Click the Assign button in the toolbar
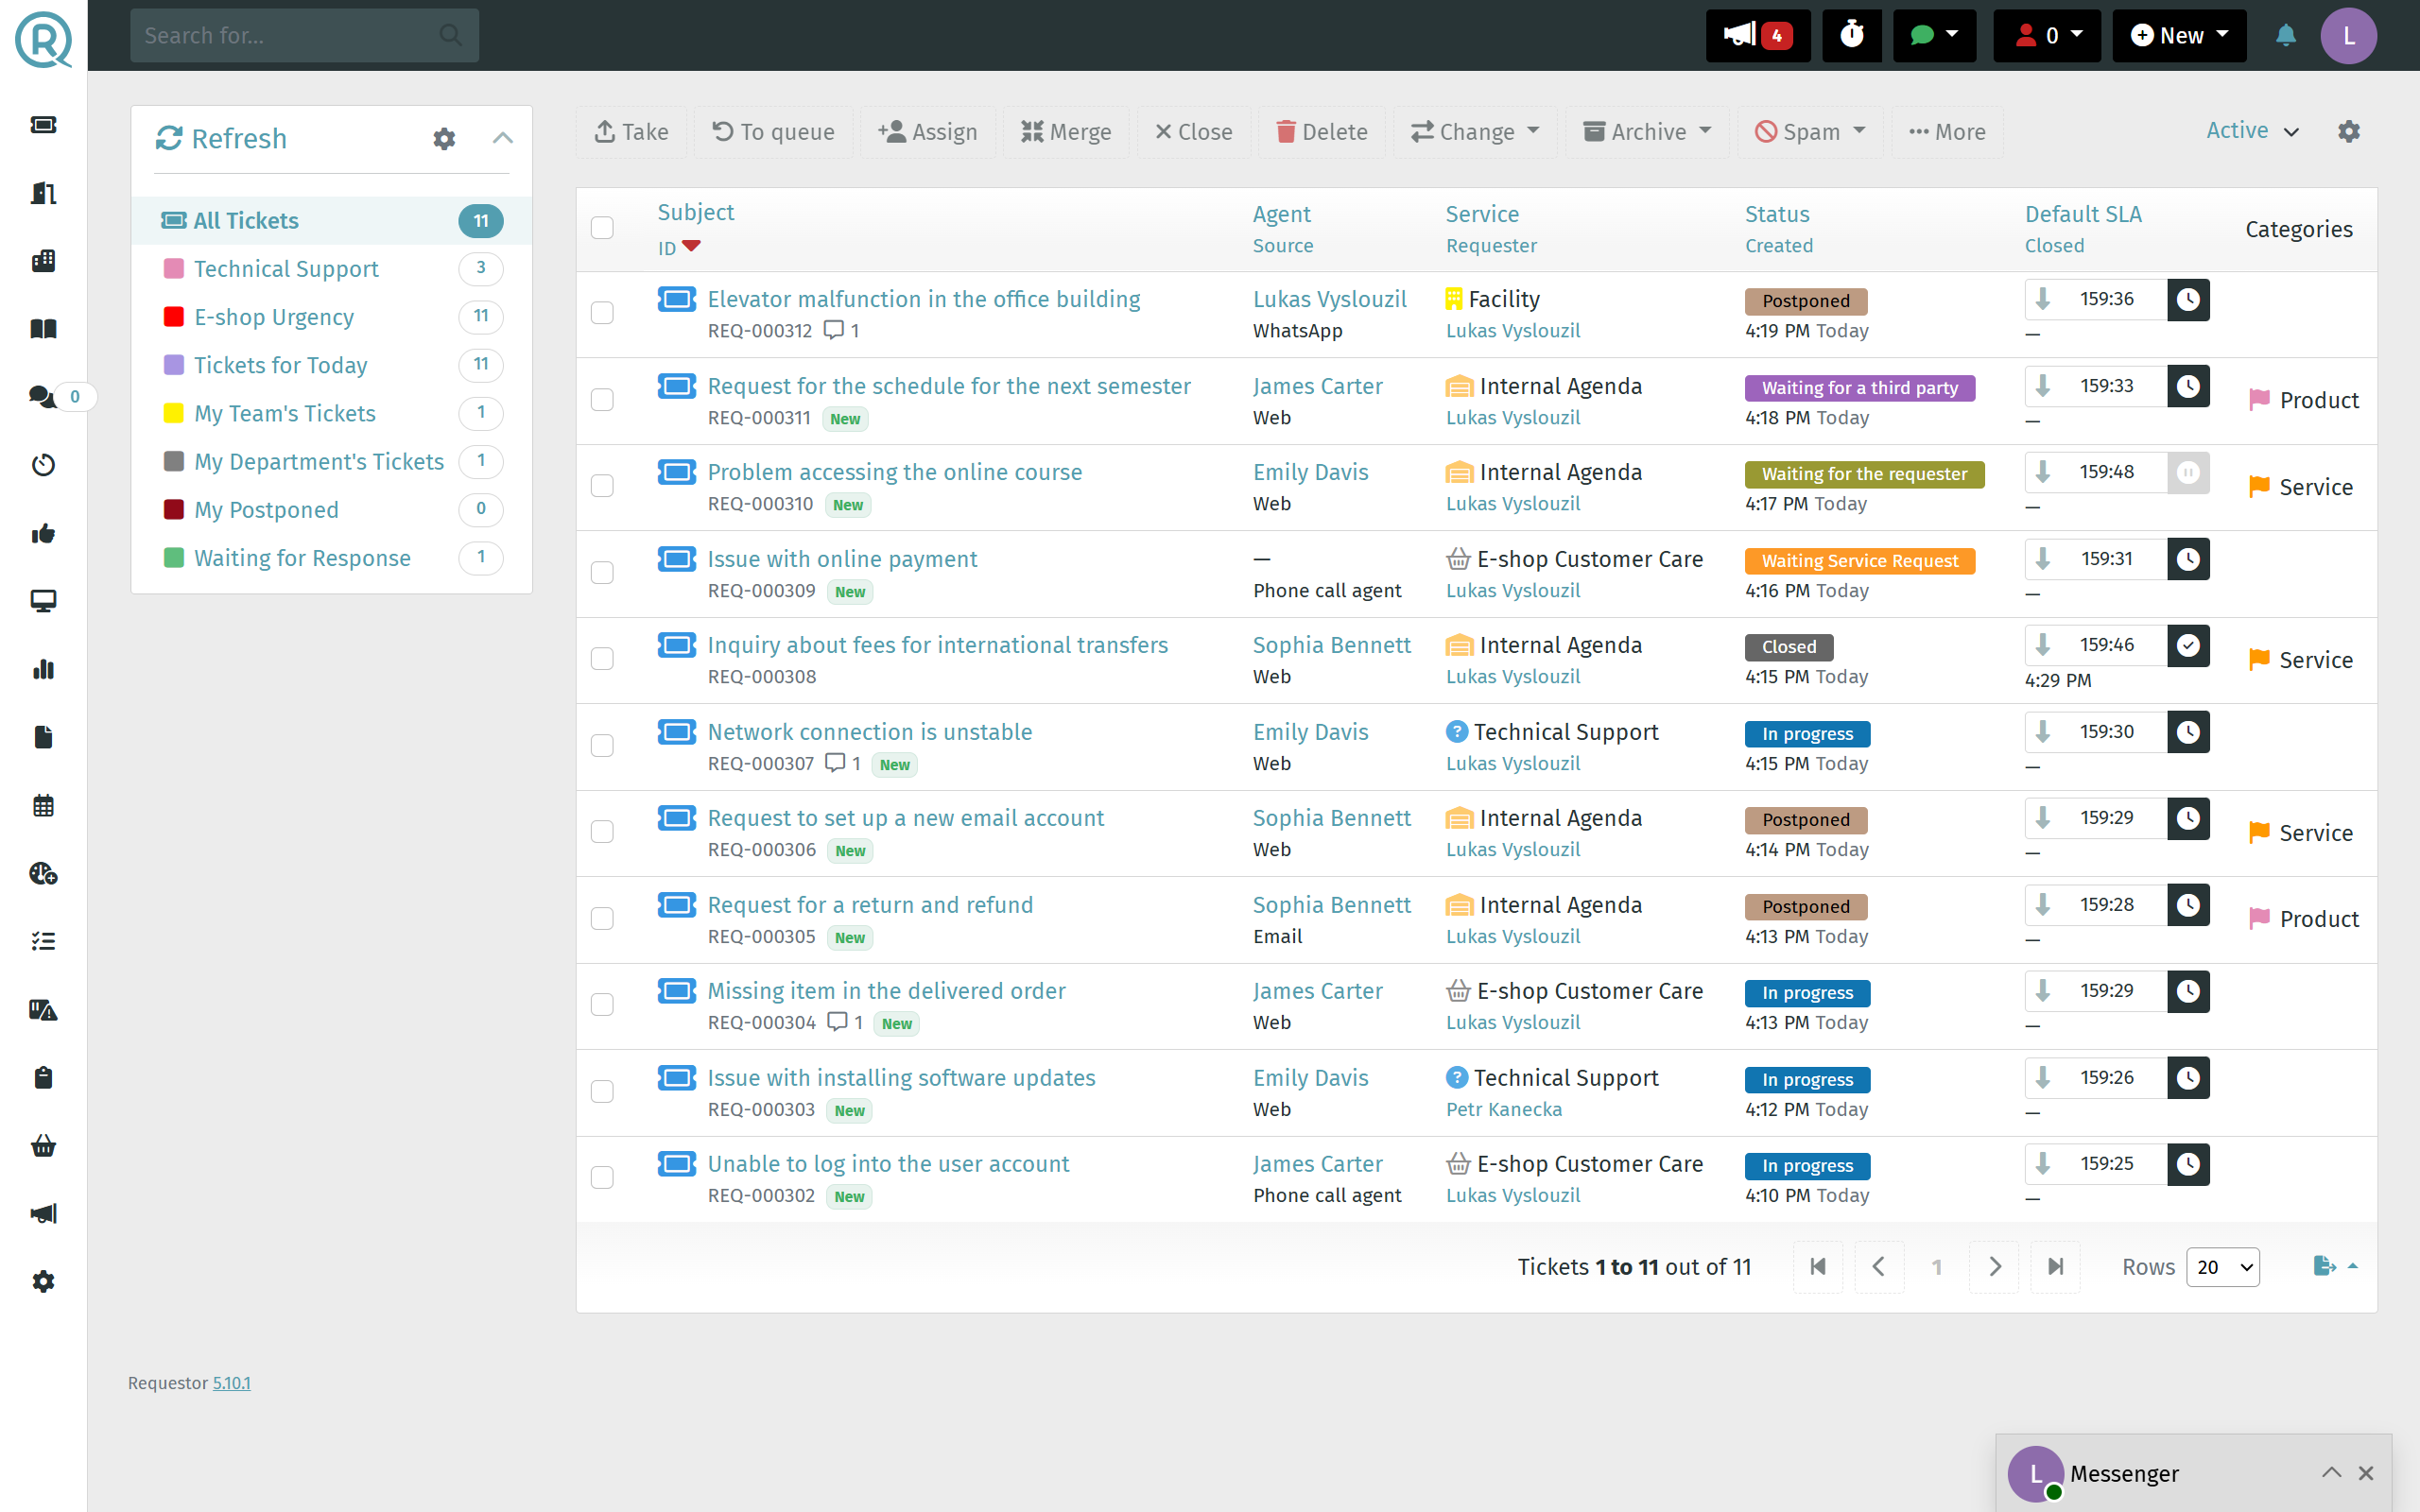 coord(927,131)
